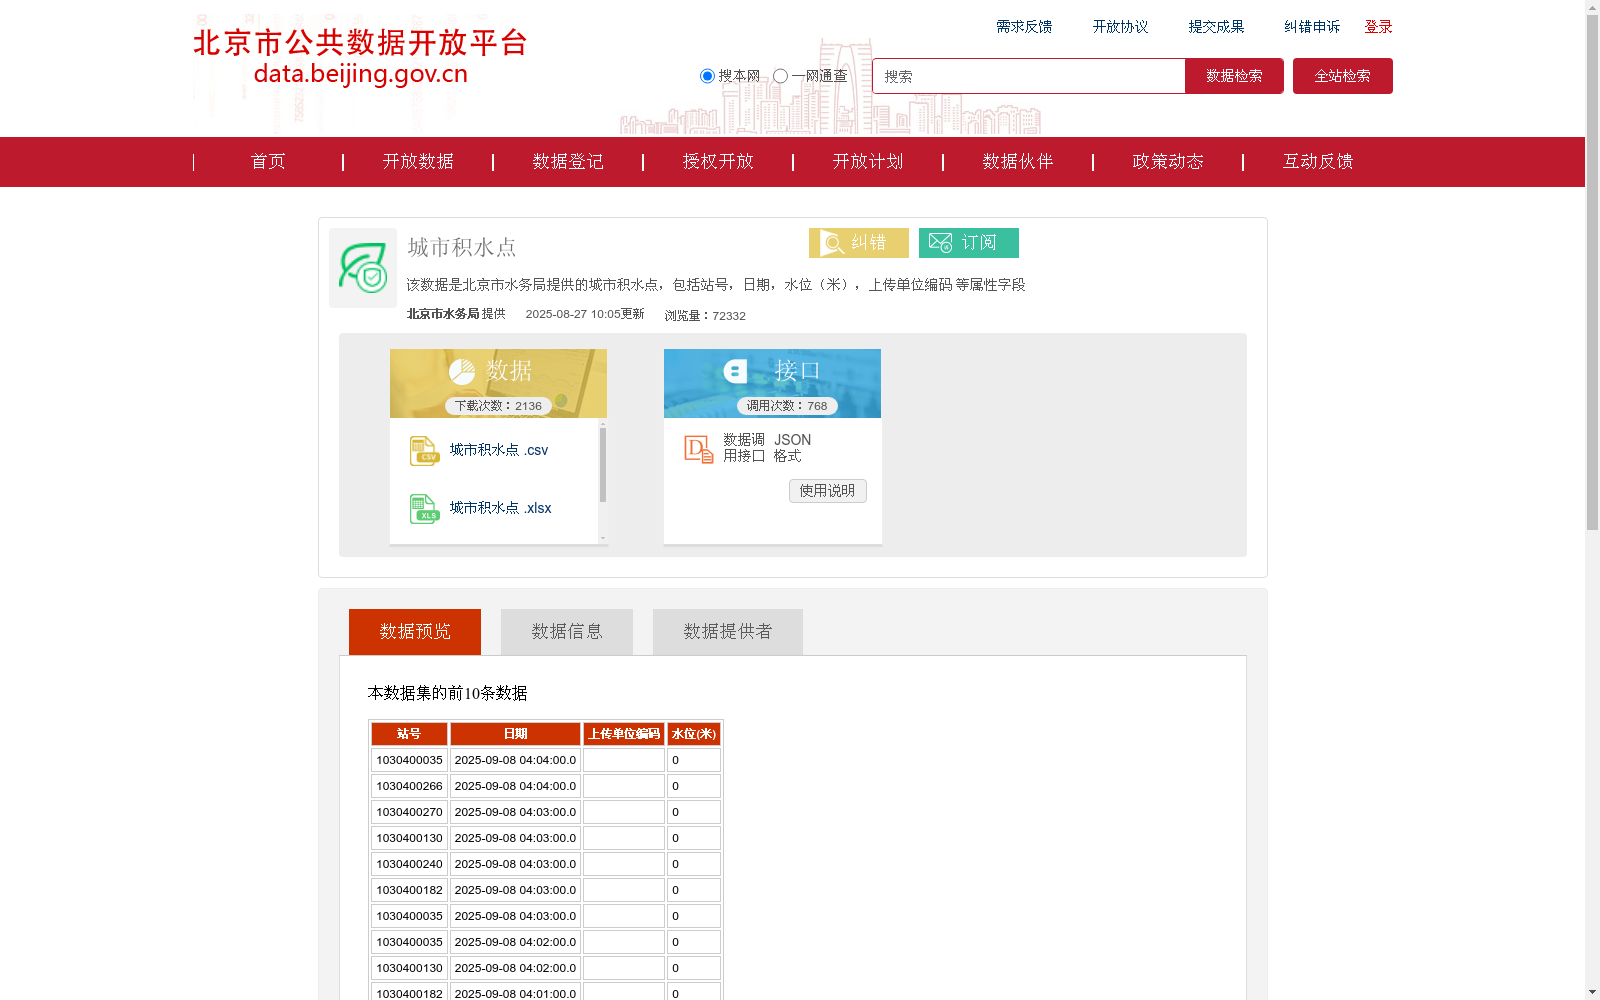Click the 站号 column header
This screenshot has width=1600, height=1000.
(409, 734)
